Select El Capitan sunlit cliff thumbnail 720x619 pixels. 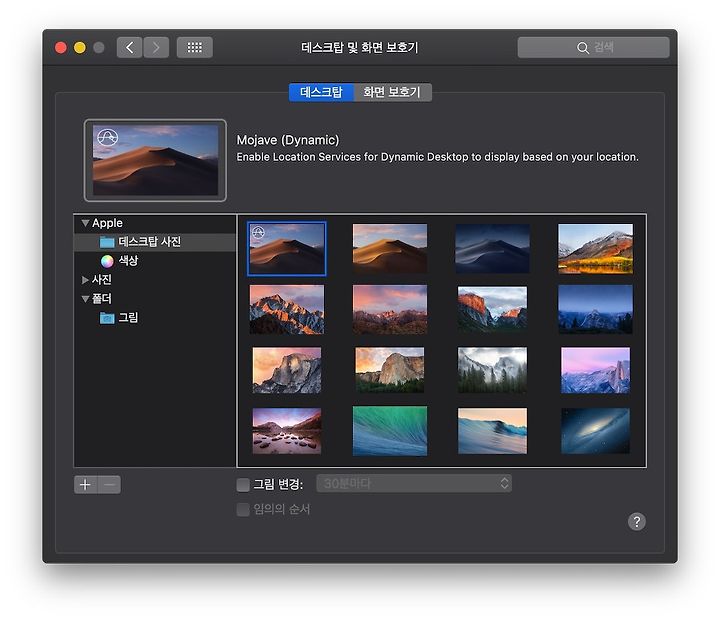492,308
